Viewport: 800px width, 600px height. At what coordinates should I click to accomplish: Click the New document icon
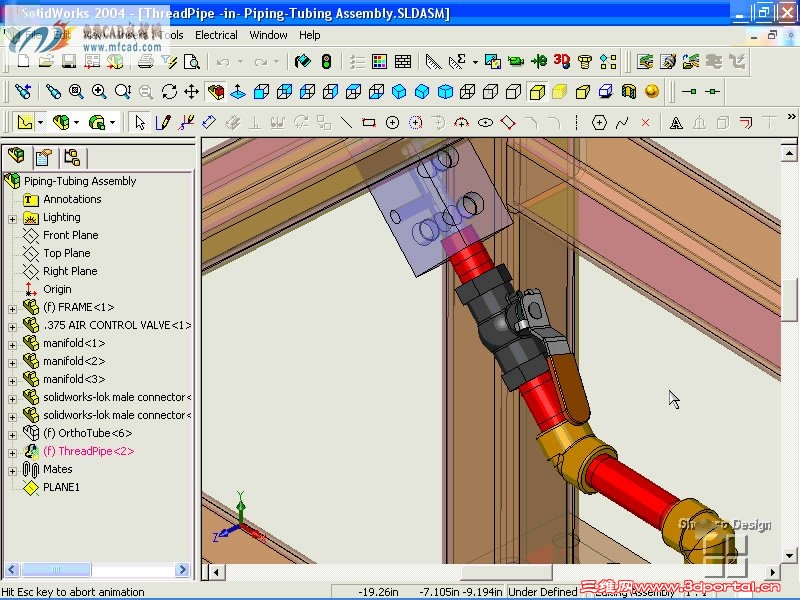tap(23, 62)
